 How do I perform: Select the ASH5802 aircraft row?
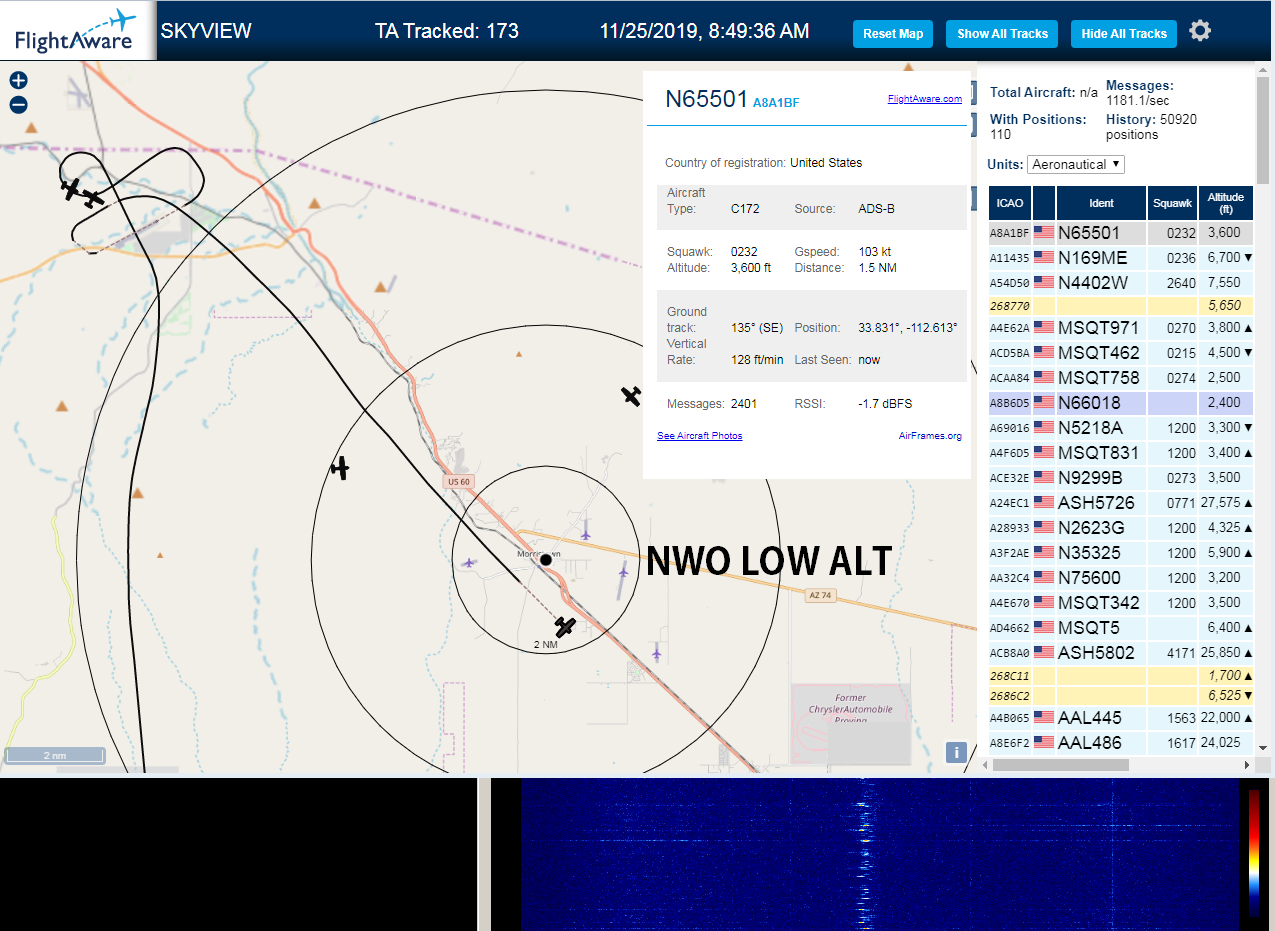[1121, 652]
